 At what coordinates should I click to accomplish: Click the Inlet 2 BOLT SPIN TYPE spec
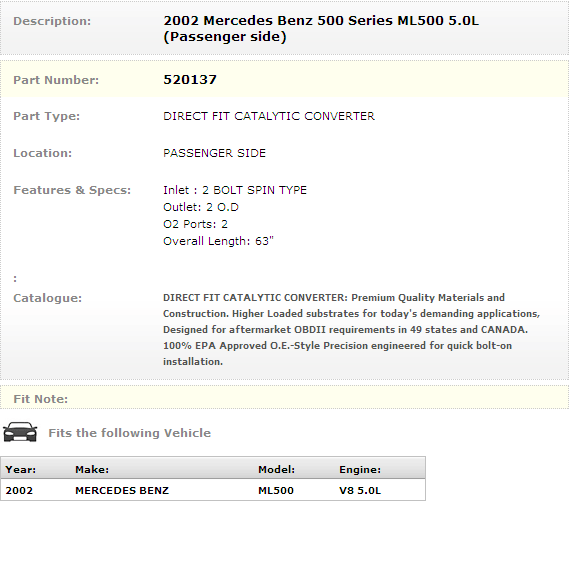tap(235, 190)
